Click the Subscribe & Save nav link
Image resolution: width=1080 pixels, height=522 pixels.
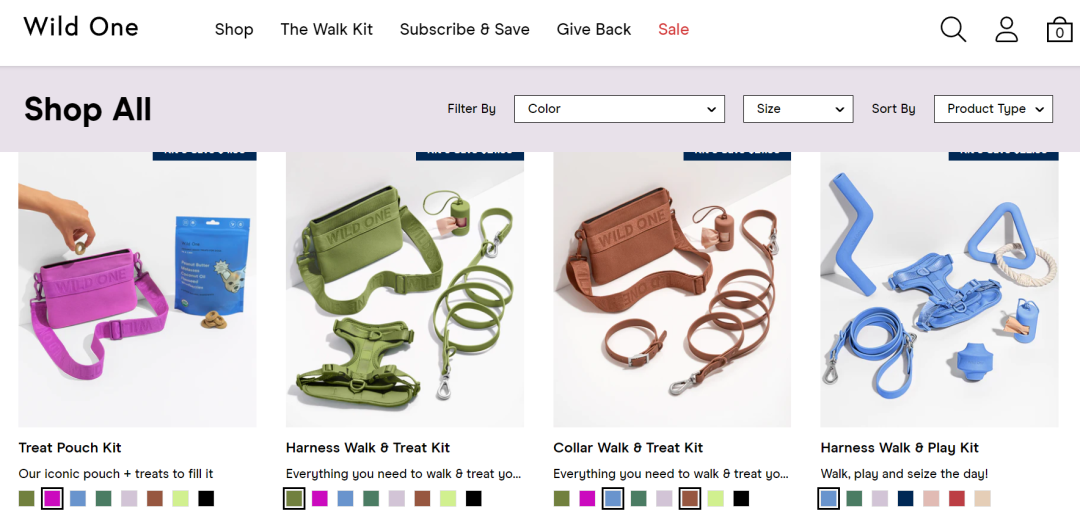coord(464,30)
